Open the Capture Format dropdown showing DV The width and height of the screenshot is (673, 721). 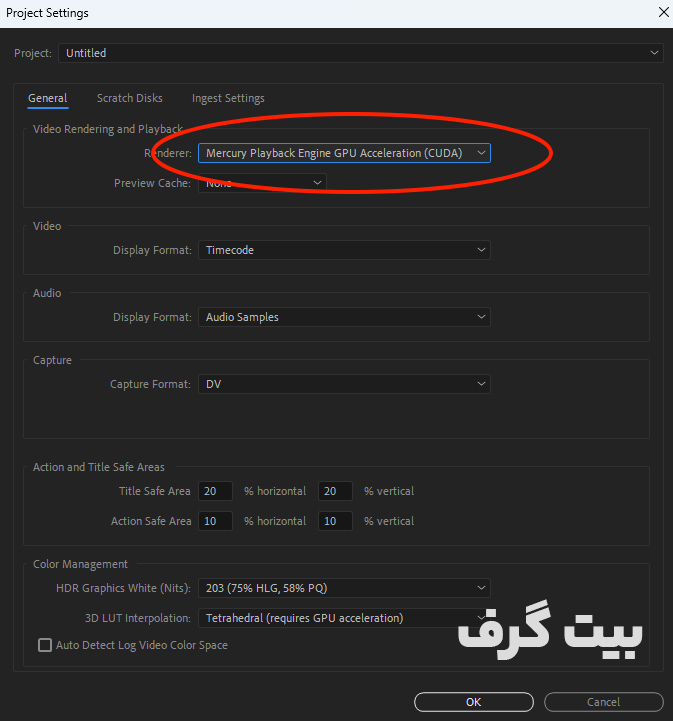point(344,384)
